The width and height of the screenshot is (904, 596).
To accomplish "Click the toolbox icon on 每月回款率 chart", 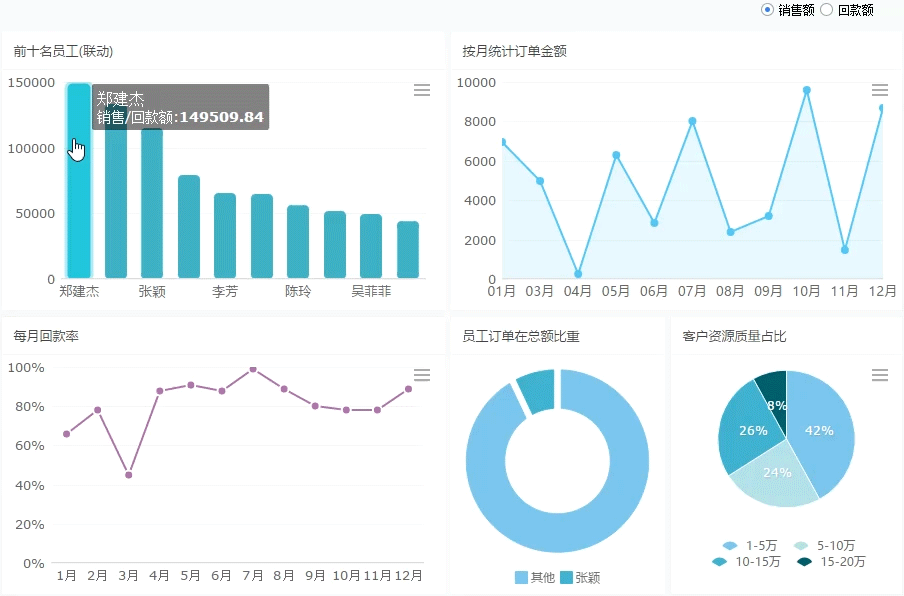I will [x=421, y=375].
